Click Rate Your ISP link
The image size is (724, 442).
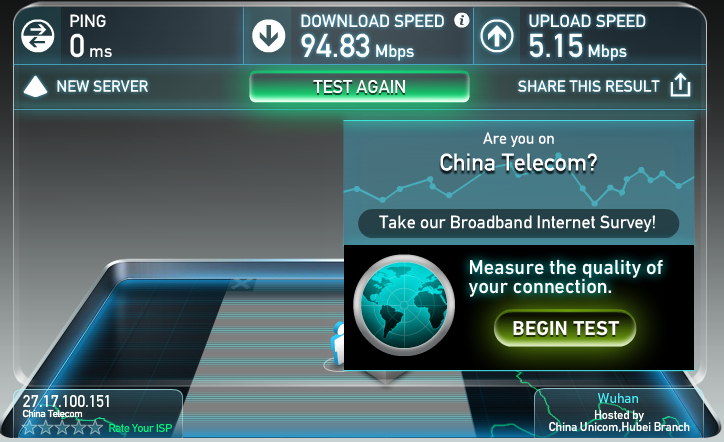[140, 428]
